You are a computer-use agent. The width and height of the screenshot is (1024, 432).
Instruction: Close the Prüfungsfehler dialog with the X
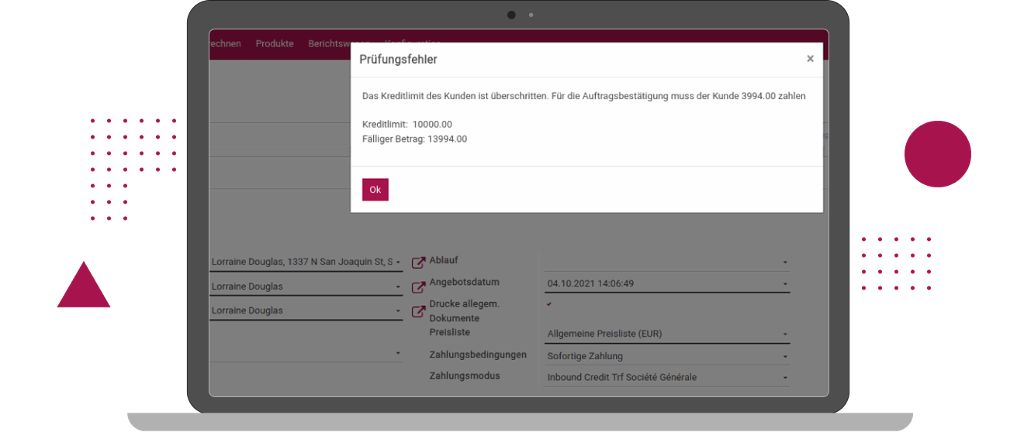(810, 59)
